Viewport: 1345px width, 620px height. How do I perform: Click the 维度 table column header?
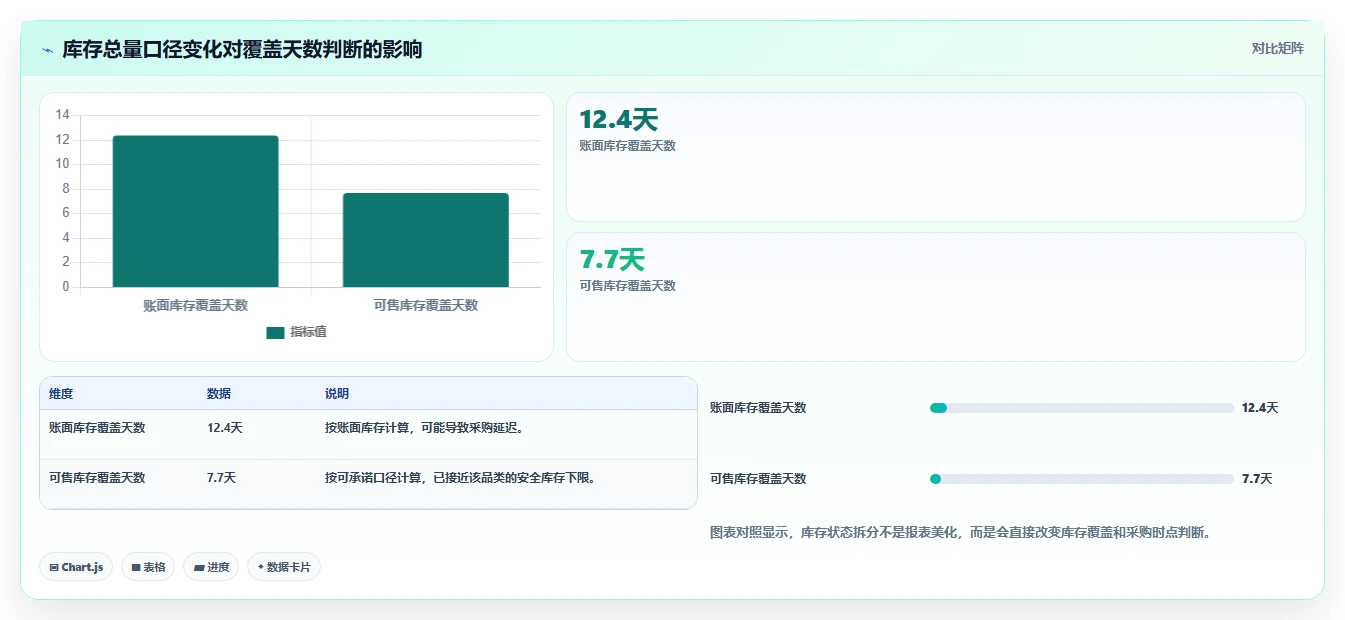pyautogui.click(x=61, y=394)
